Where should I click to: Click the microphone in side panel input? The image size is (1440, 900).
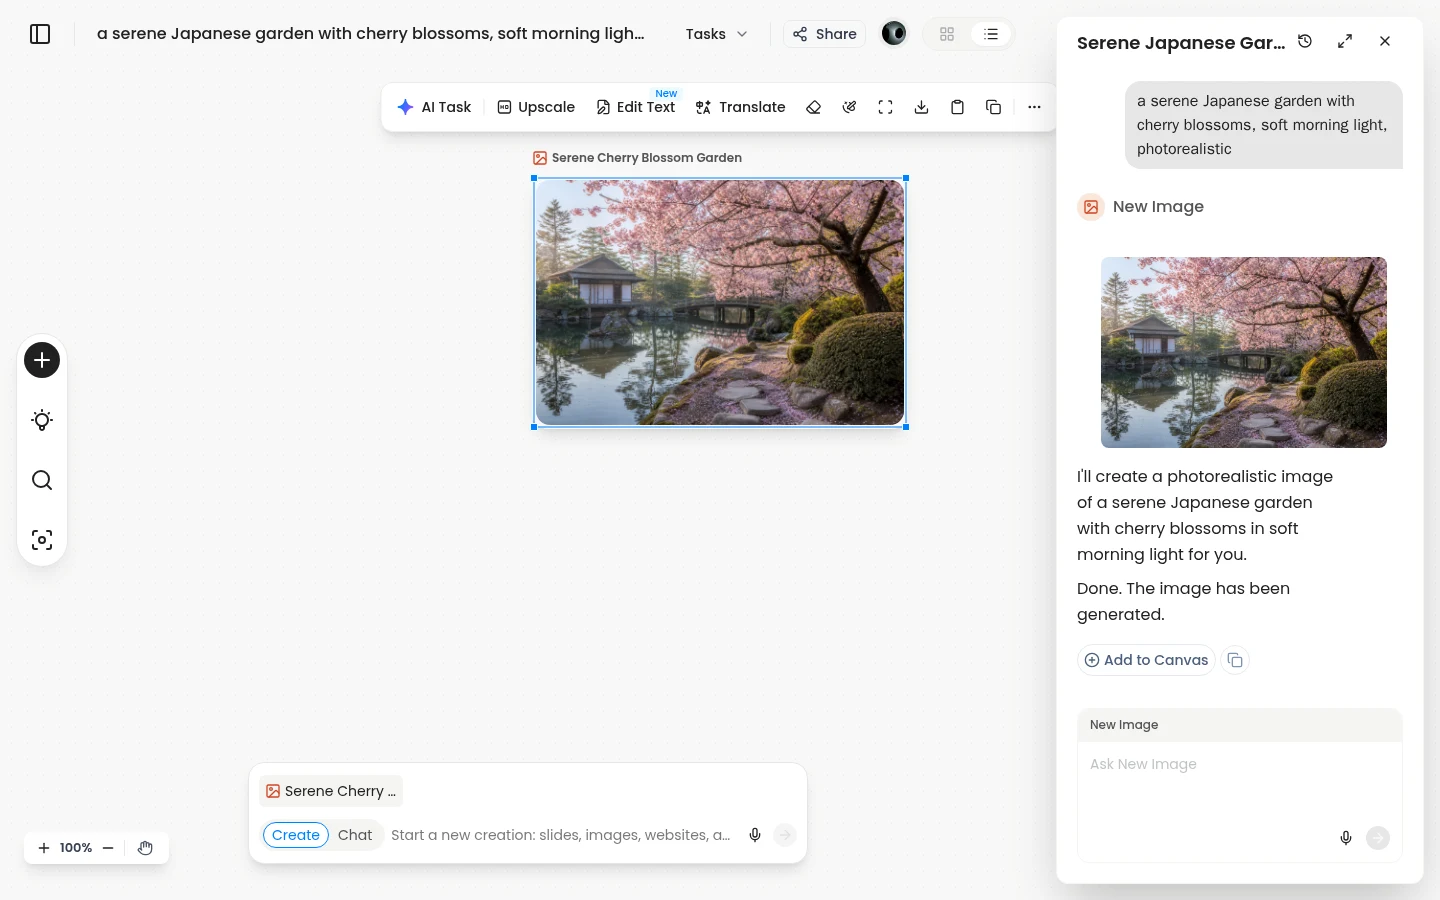click(1346, 838)
